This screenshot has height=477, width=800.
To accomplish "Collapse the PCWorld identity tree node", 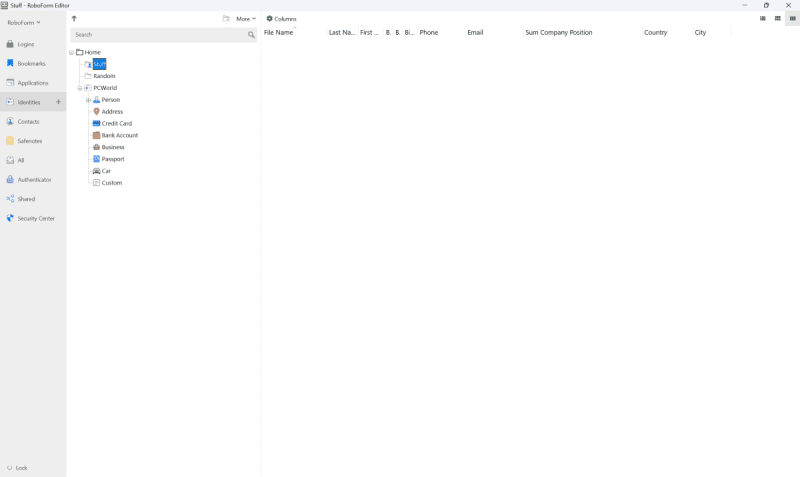I will (79, 88).
